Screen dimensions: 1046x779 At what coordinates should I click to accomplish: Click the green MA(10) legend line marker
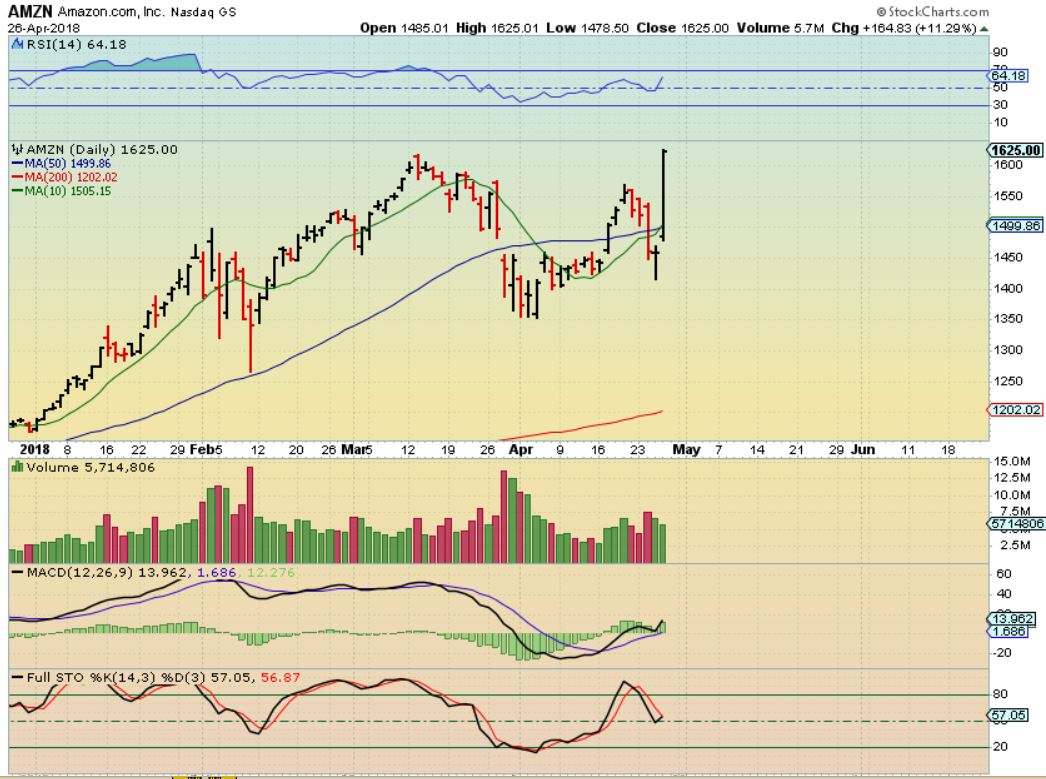[x=17, y=191]
